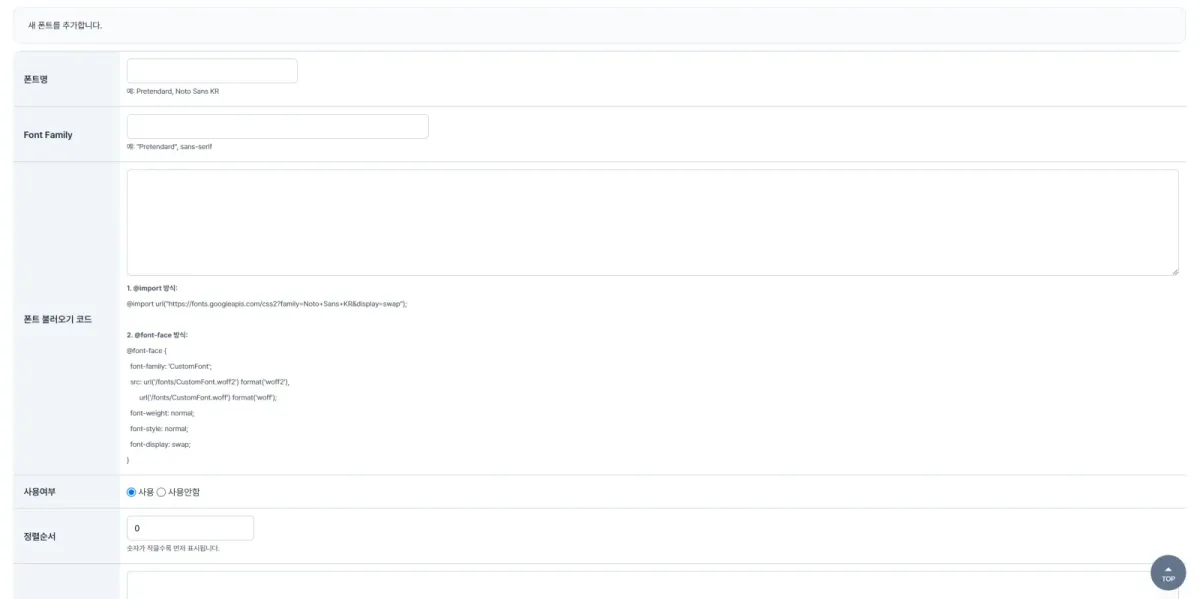
Task: Click inside the 폰트 불러오기 코드 textarea
Action: (652, 222)
